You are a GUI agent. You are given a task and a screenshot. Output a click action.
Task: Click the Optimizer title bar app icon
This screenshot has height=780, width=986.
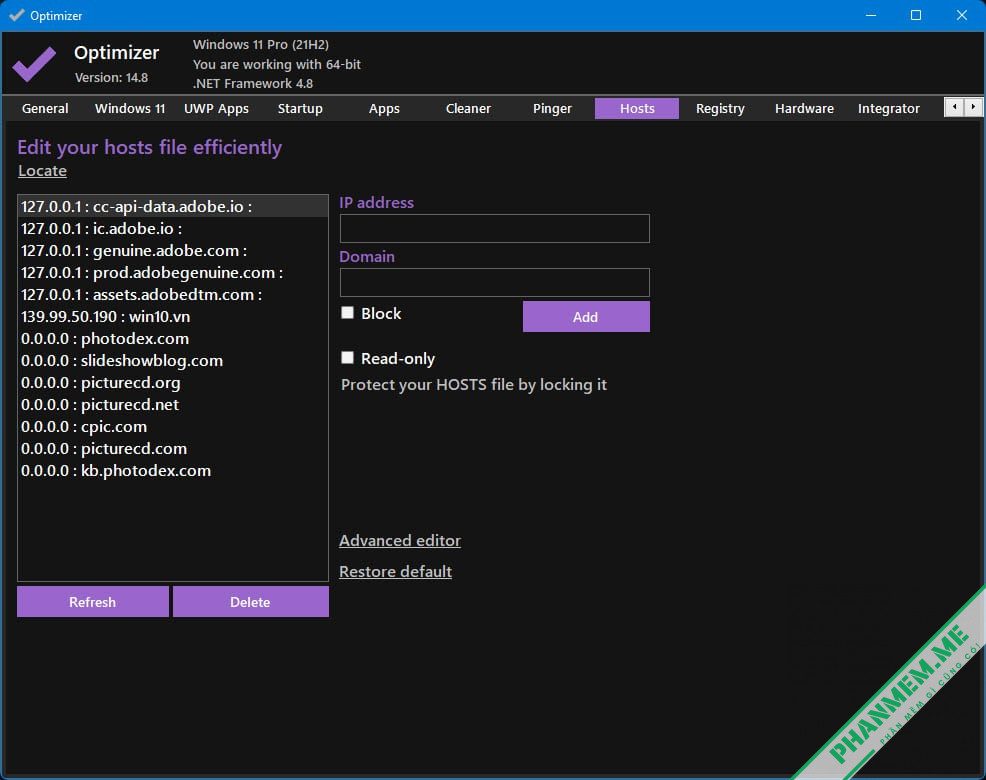[17, 15]
